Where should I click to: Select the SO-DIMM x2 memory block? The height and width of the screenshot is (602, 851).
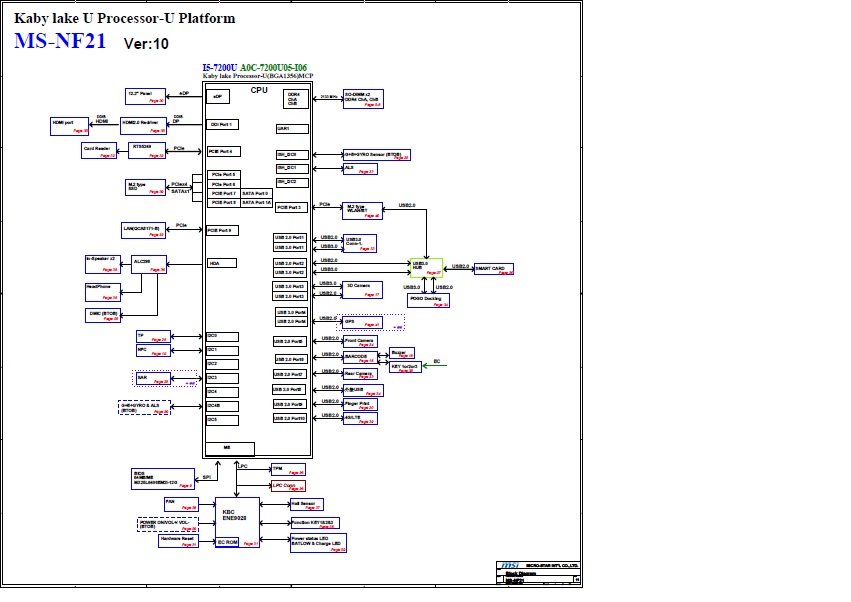coord(362,98)
